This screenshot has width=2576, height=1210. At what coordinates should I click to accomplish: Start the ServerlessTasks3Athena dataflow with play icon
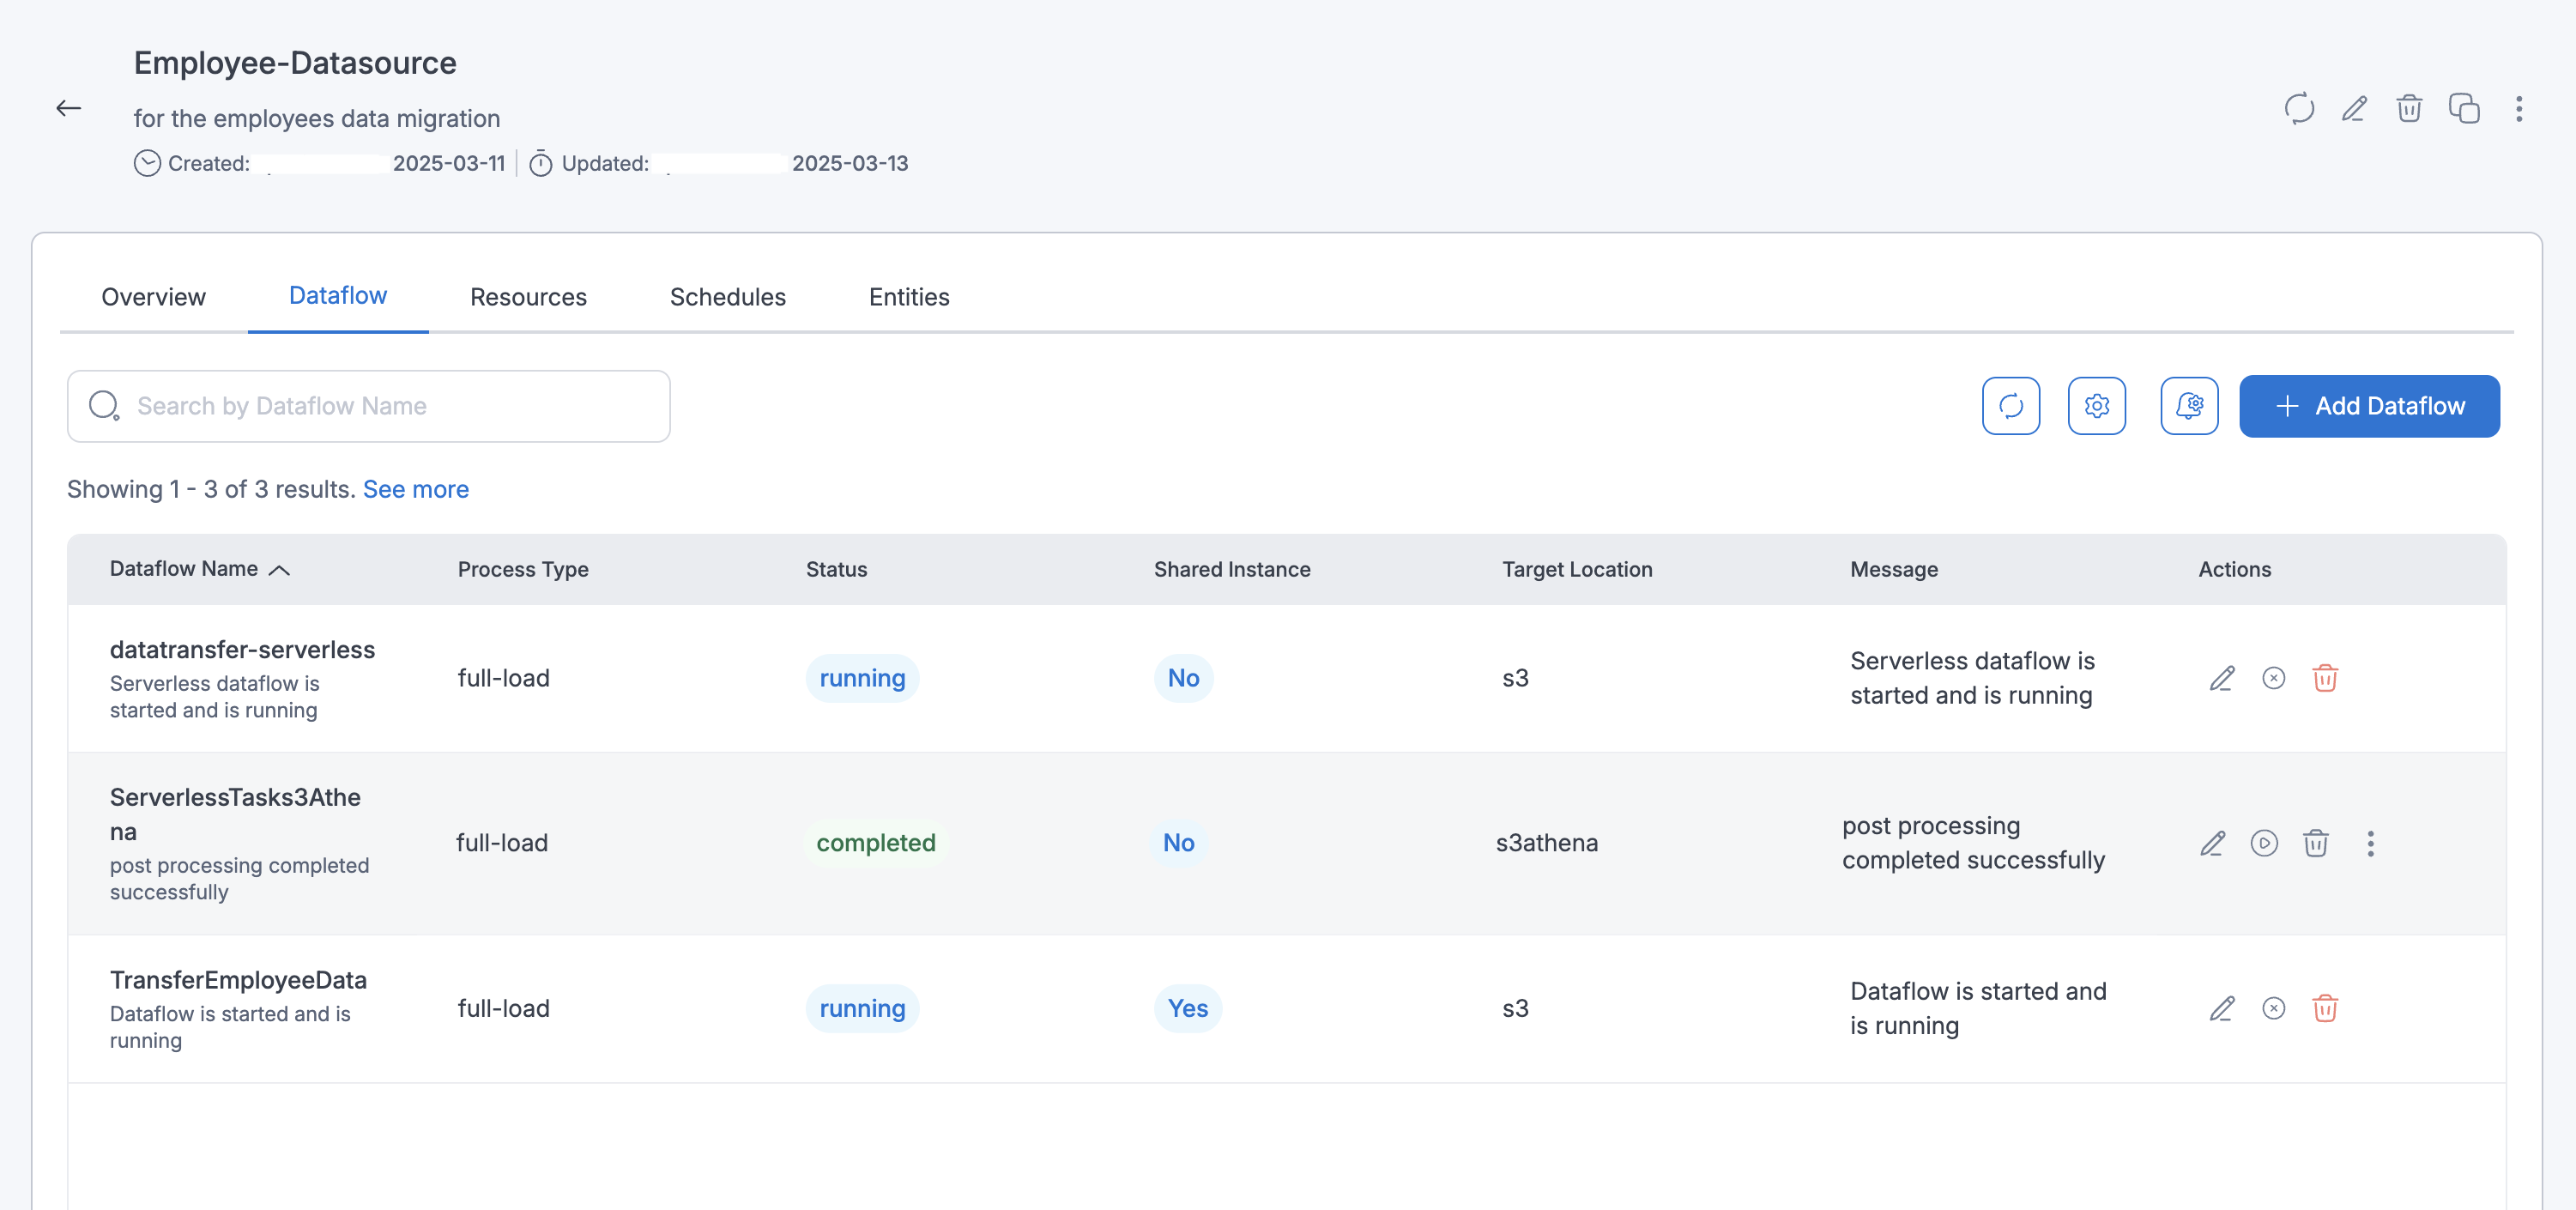click(2264, 843)
